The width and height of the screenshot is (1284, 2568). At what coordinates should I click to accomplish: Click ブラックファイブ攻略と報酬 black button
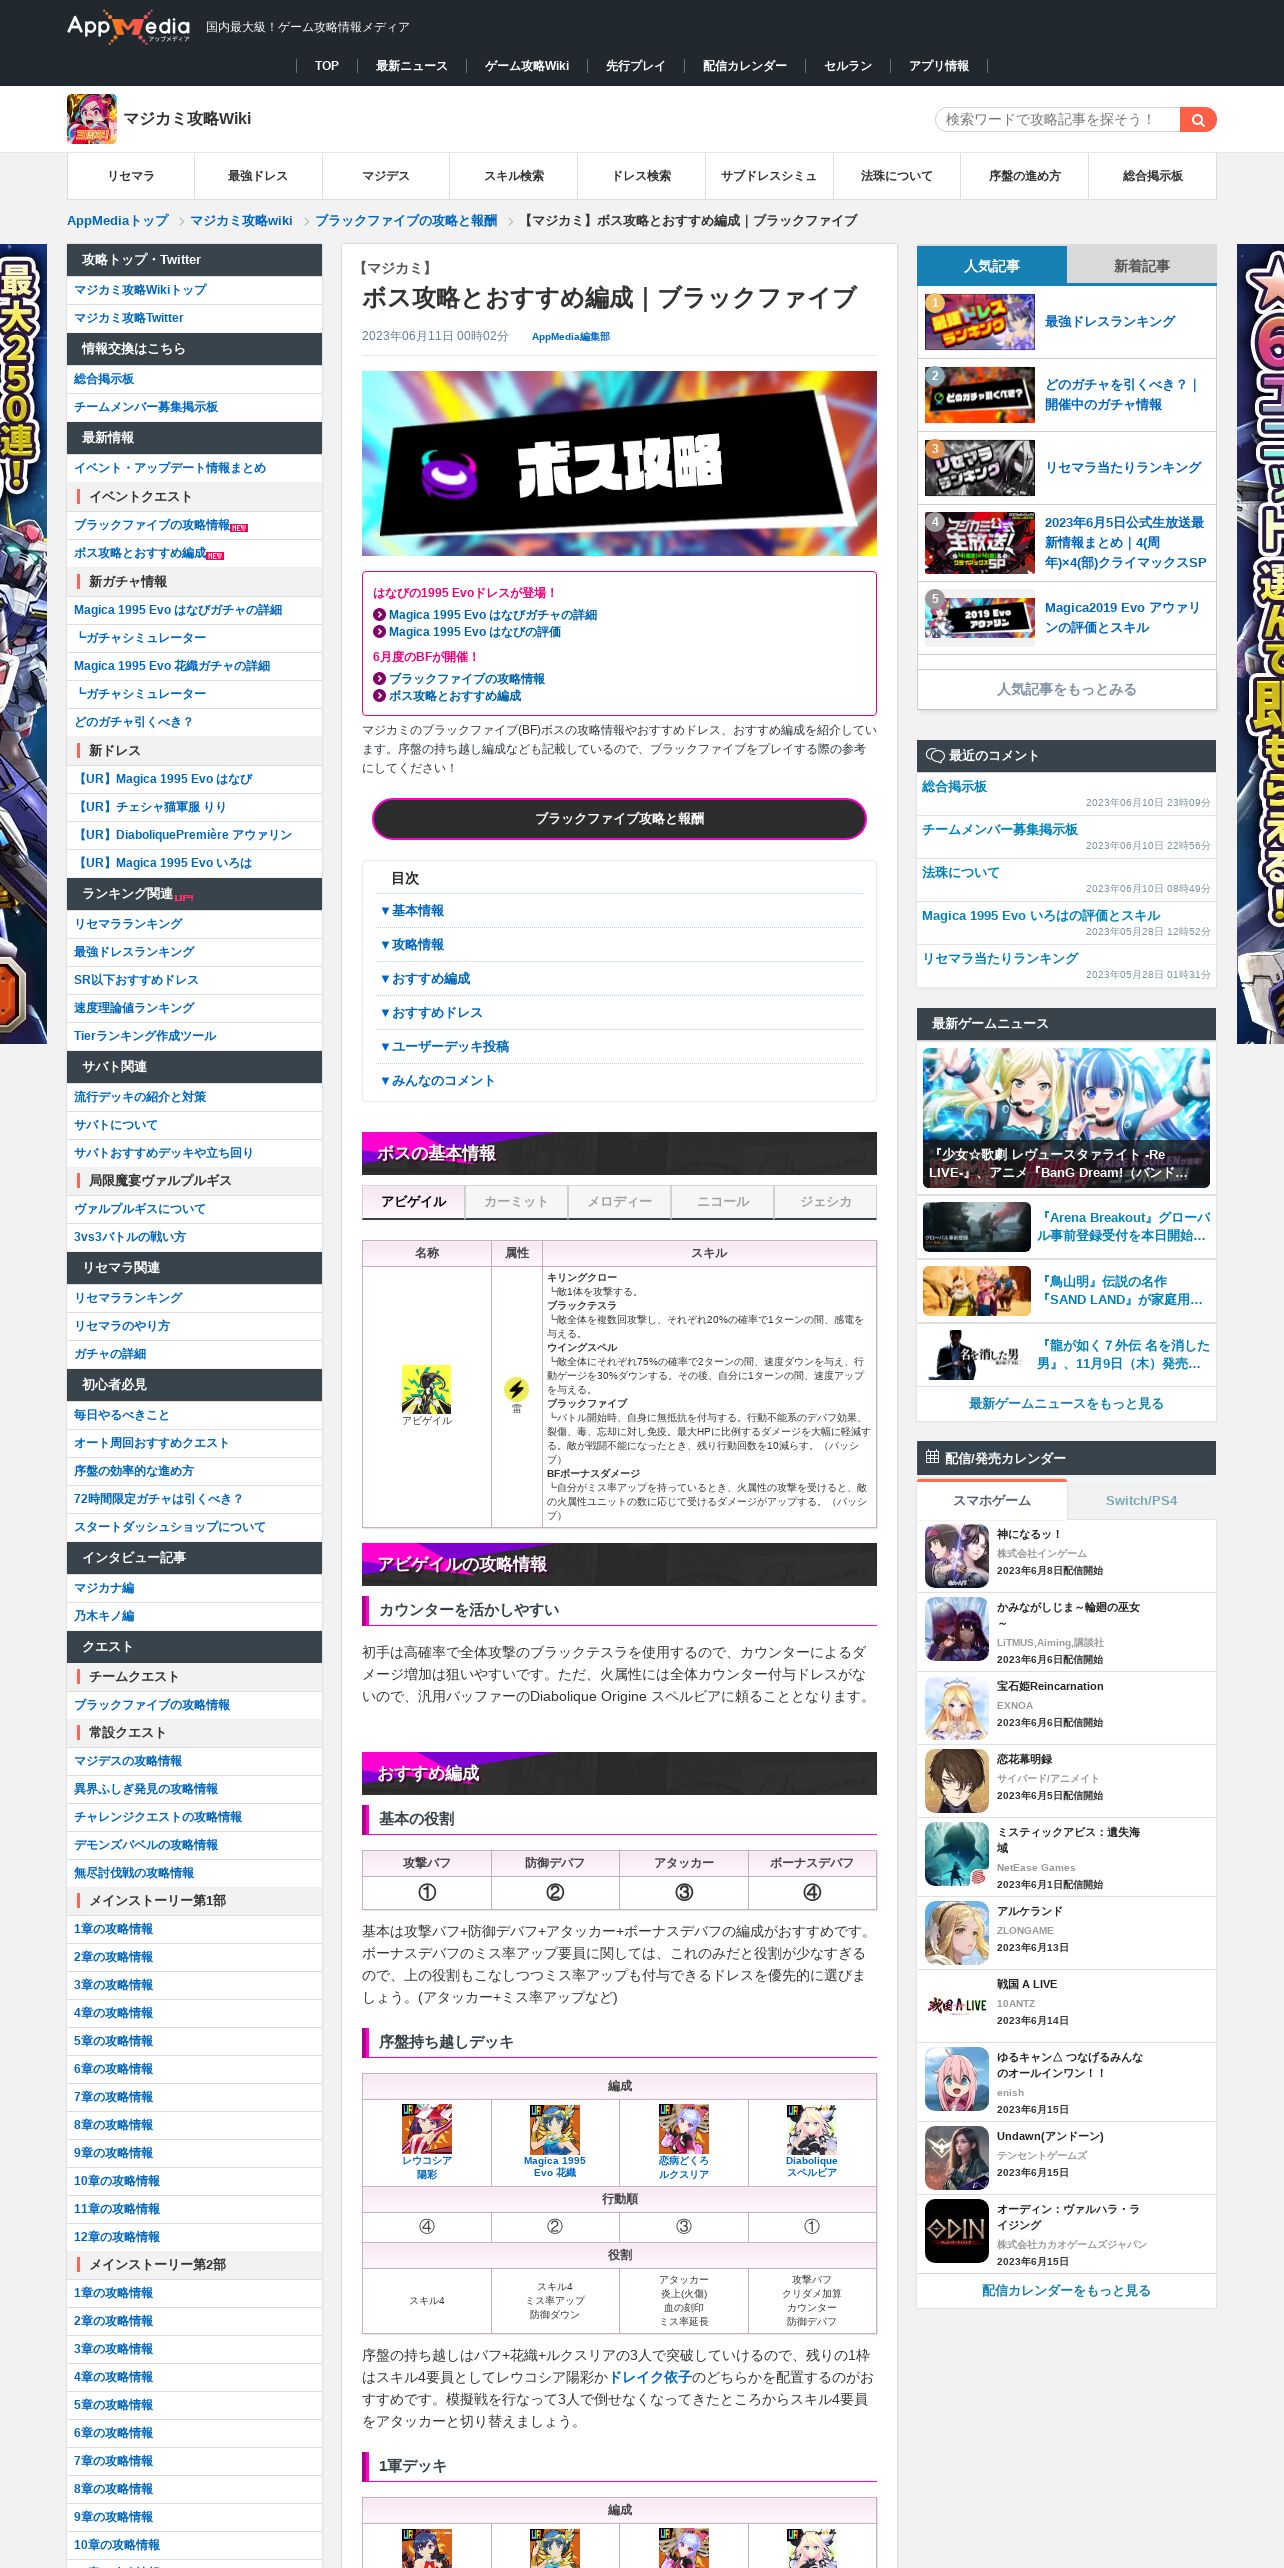point(619,819)
